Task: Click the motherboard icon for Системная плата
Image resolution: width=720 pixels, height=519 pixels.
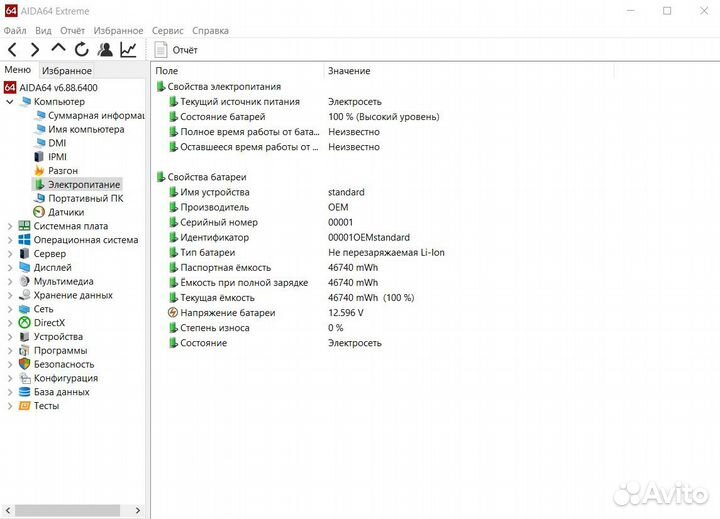Action: coord(24,226)
